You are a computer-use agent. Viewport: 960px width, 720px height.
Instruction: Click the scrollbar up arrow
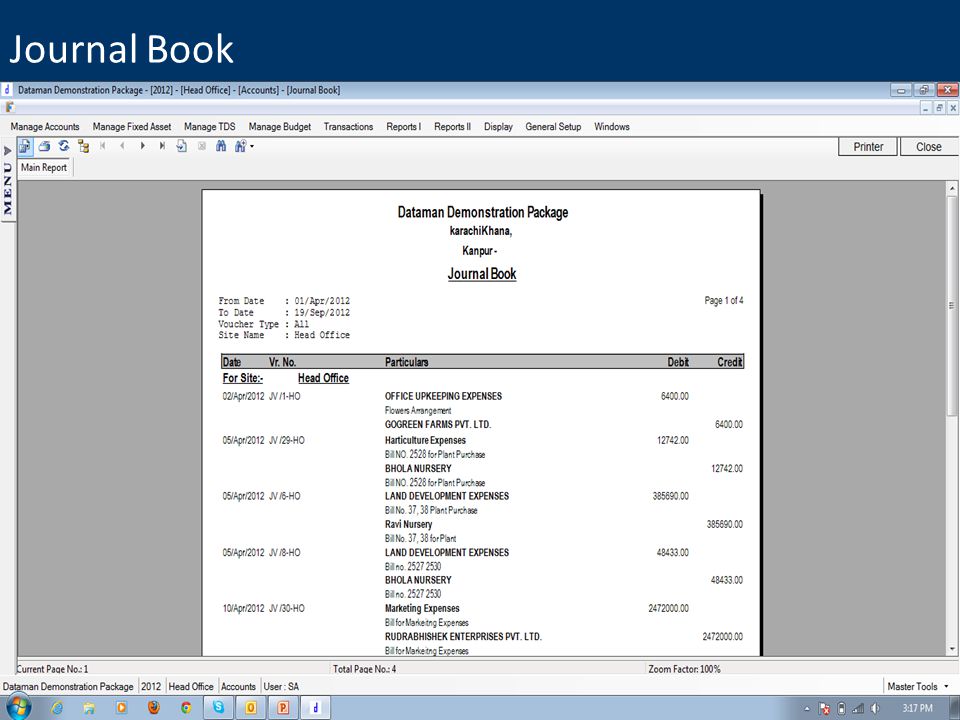pos(952,188)
